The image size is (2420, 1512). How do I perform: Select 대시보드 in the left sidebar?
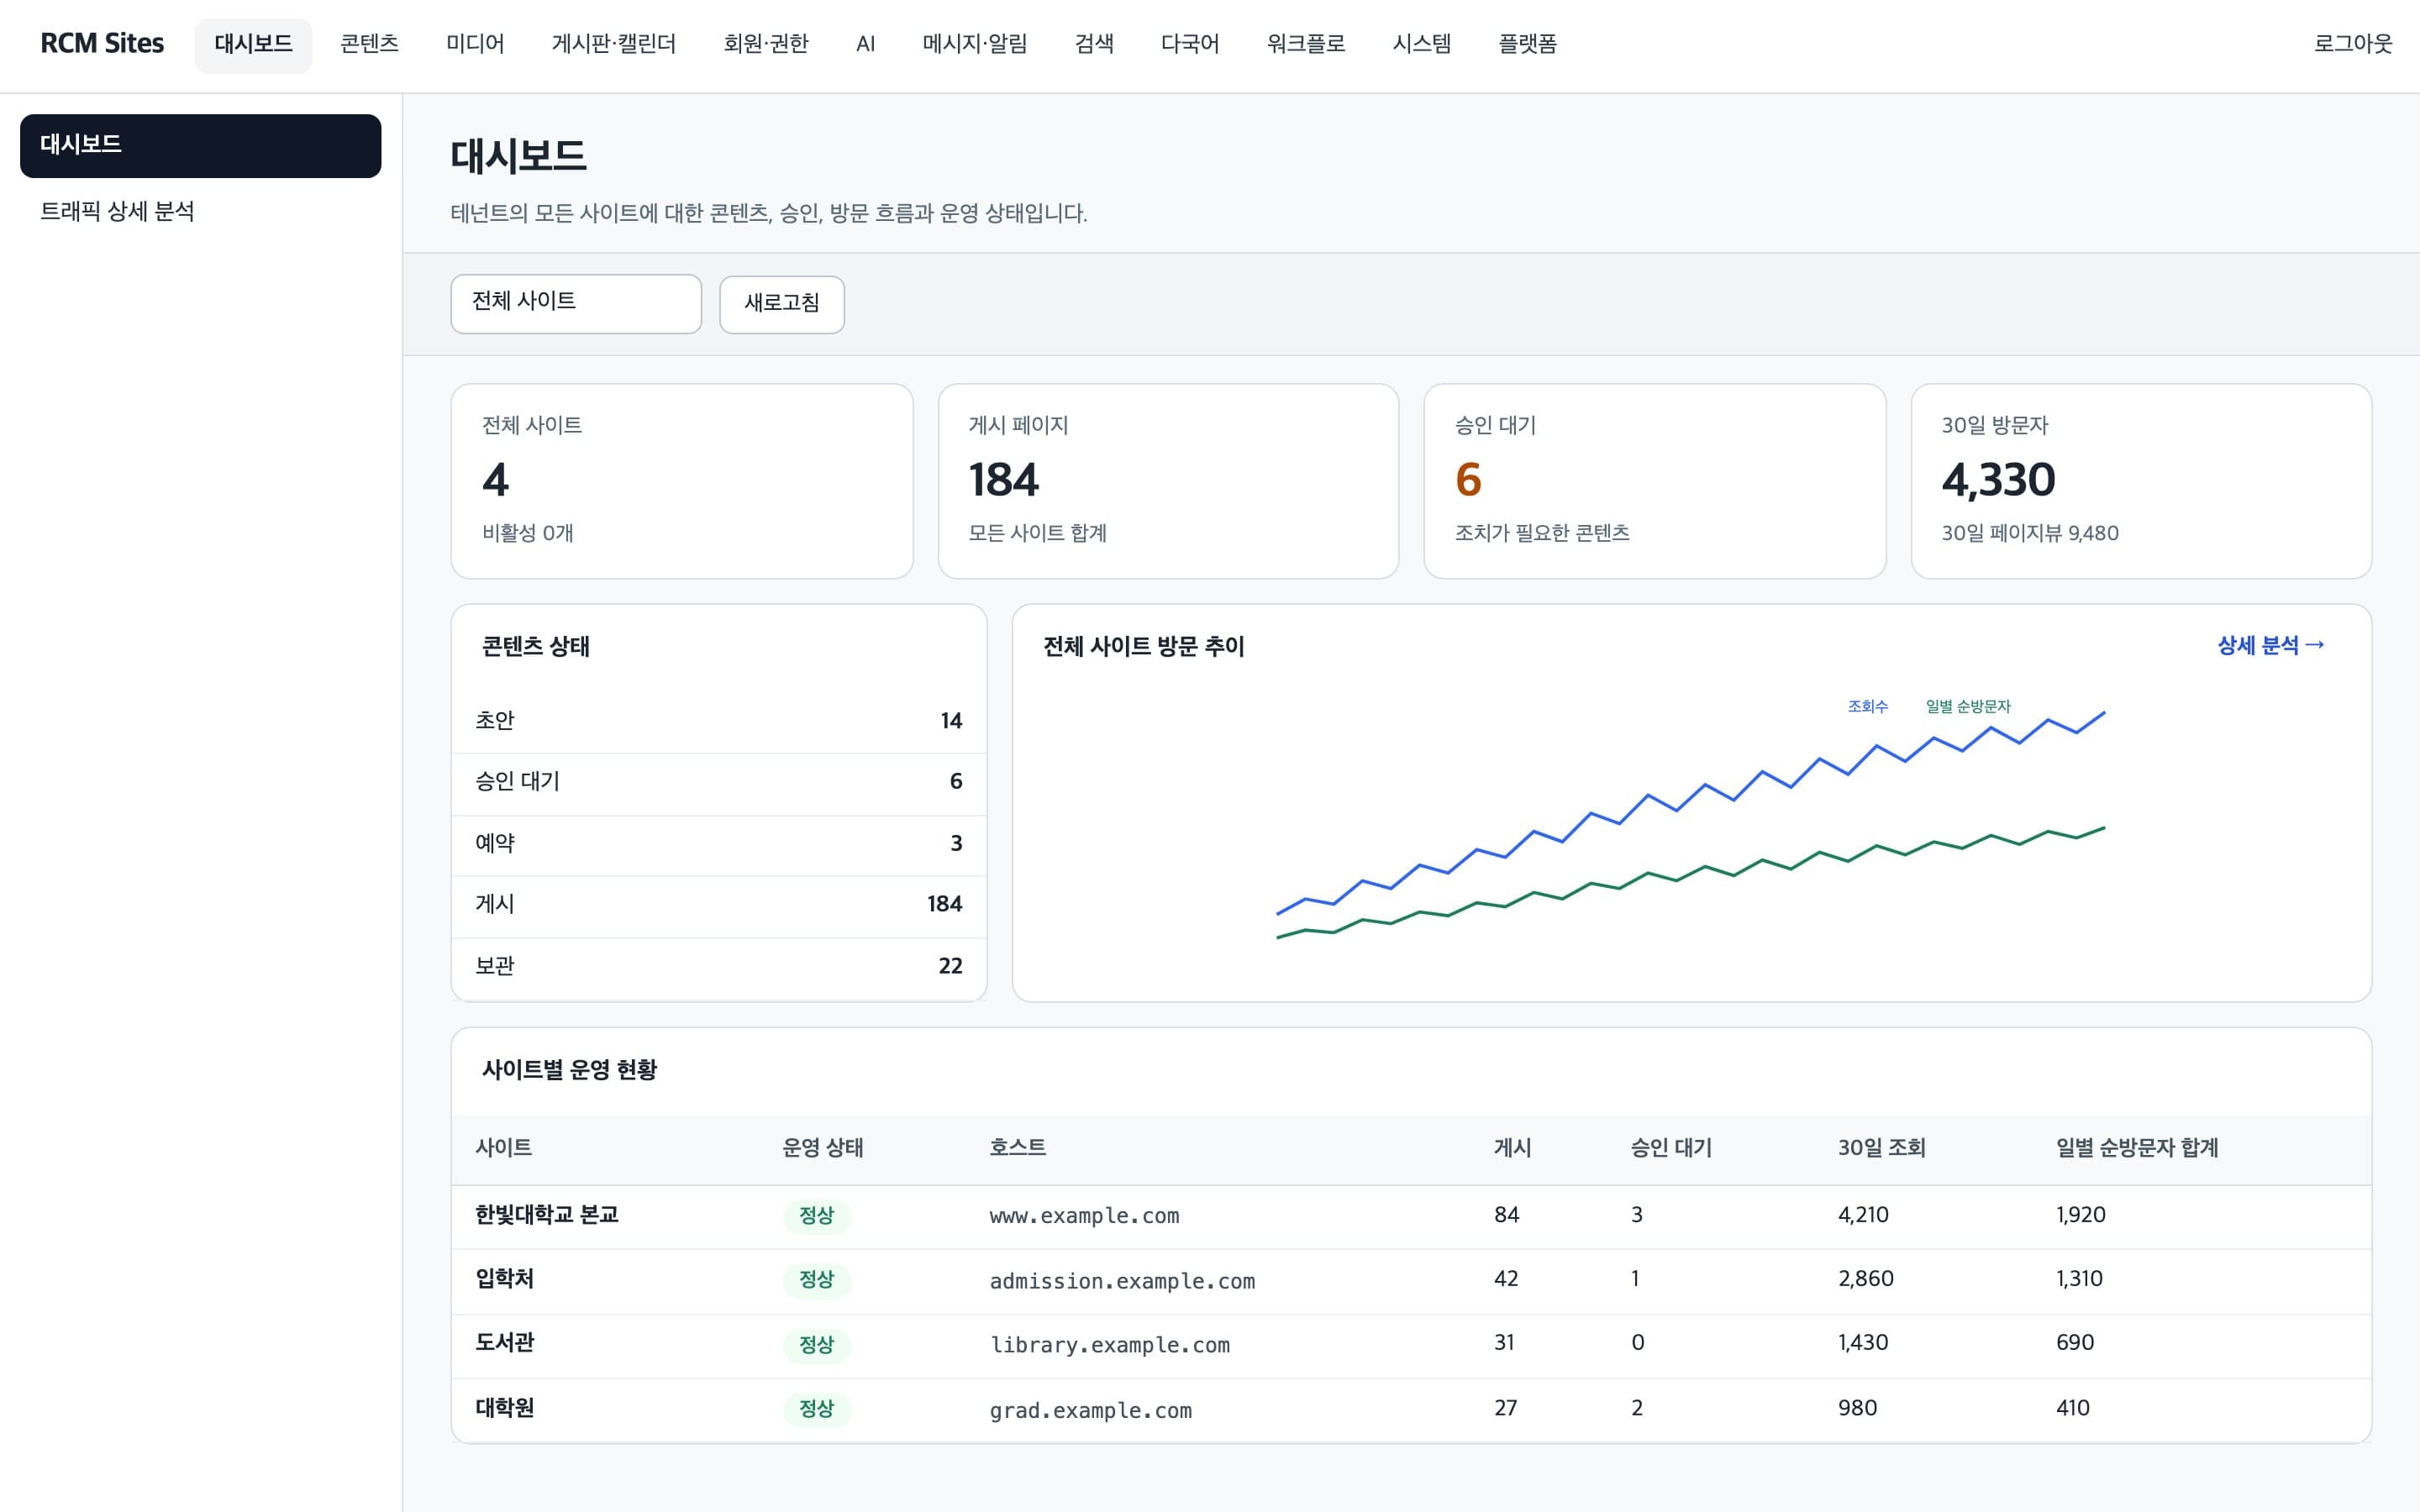pos(200,145)
